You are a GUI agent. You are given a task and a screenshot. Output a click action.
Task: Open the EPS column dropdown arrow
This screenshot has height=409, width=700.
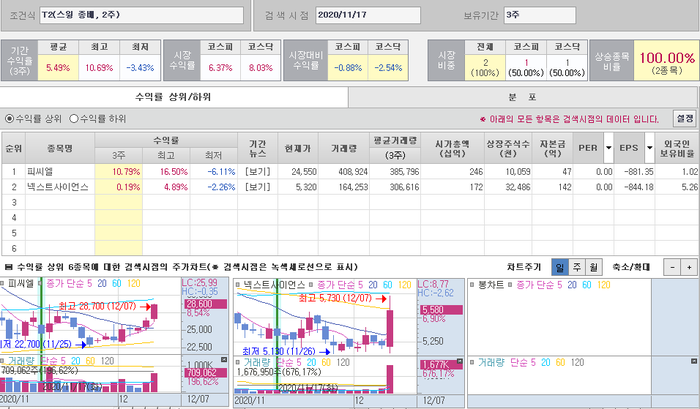pyautogui.click(x=650, y=147)
